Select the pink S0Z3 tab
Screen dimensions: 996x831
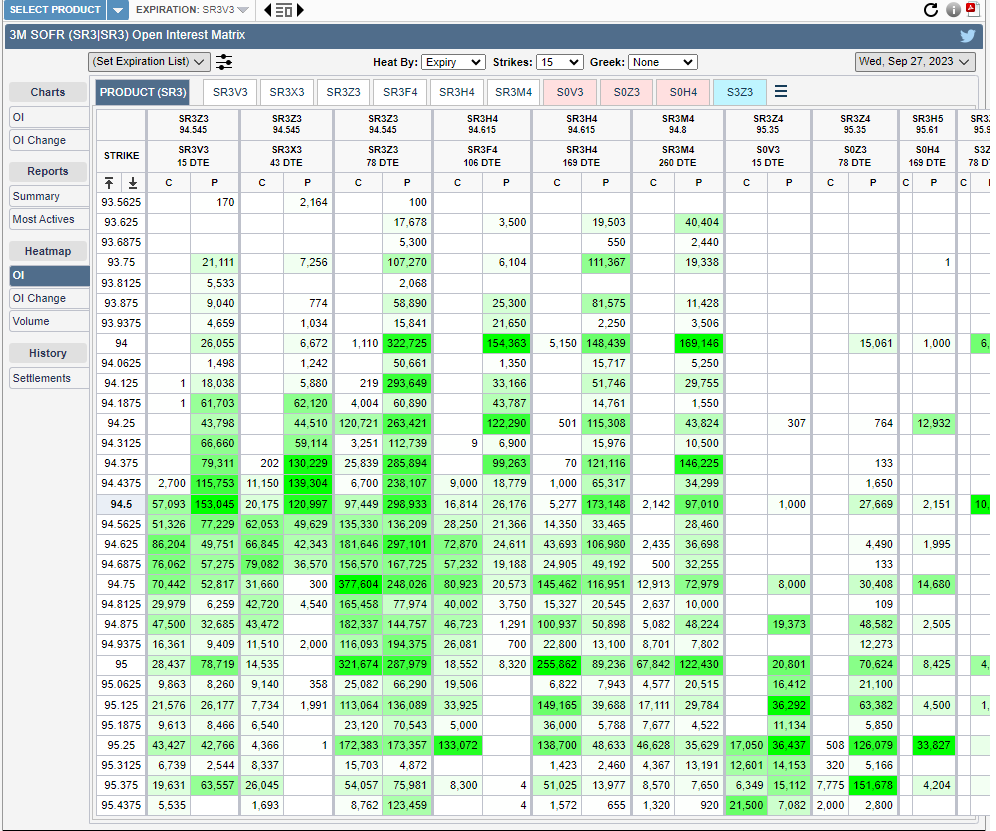pos(627,92)
